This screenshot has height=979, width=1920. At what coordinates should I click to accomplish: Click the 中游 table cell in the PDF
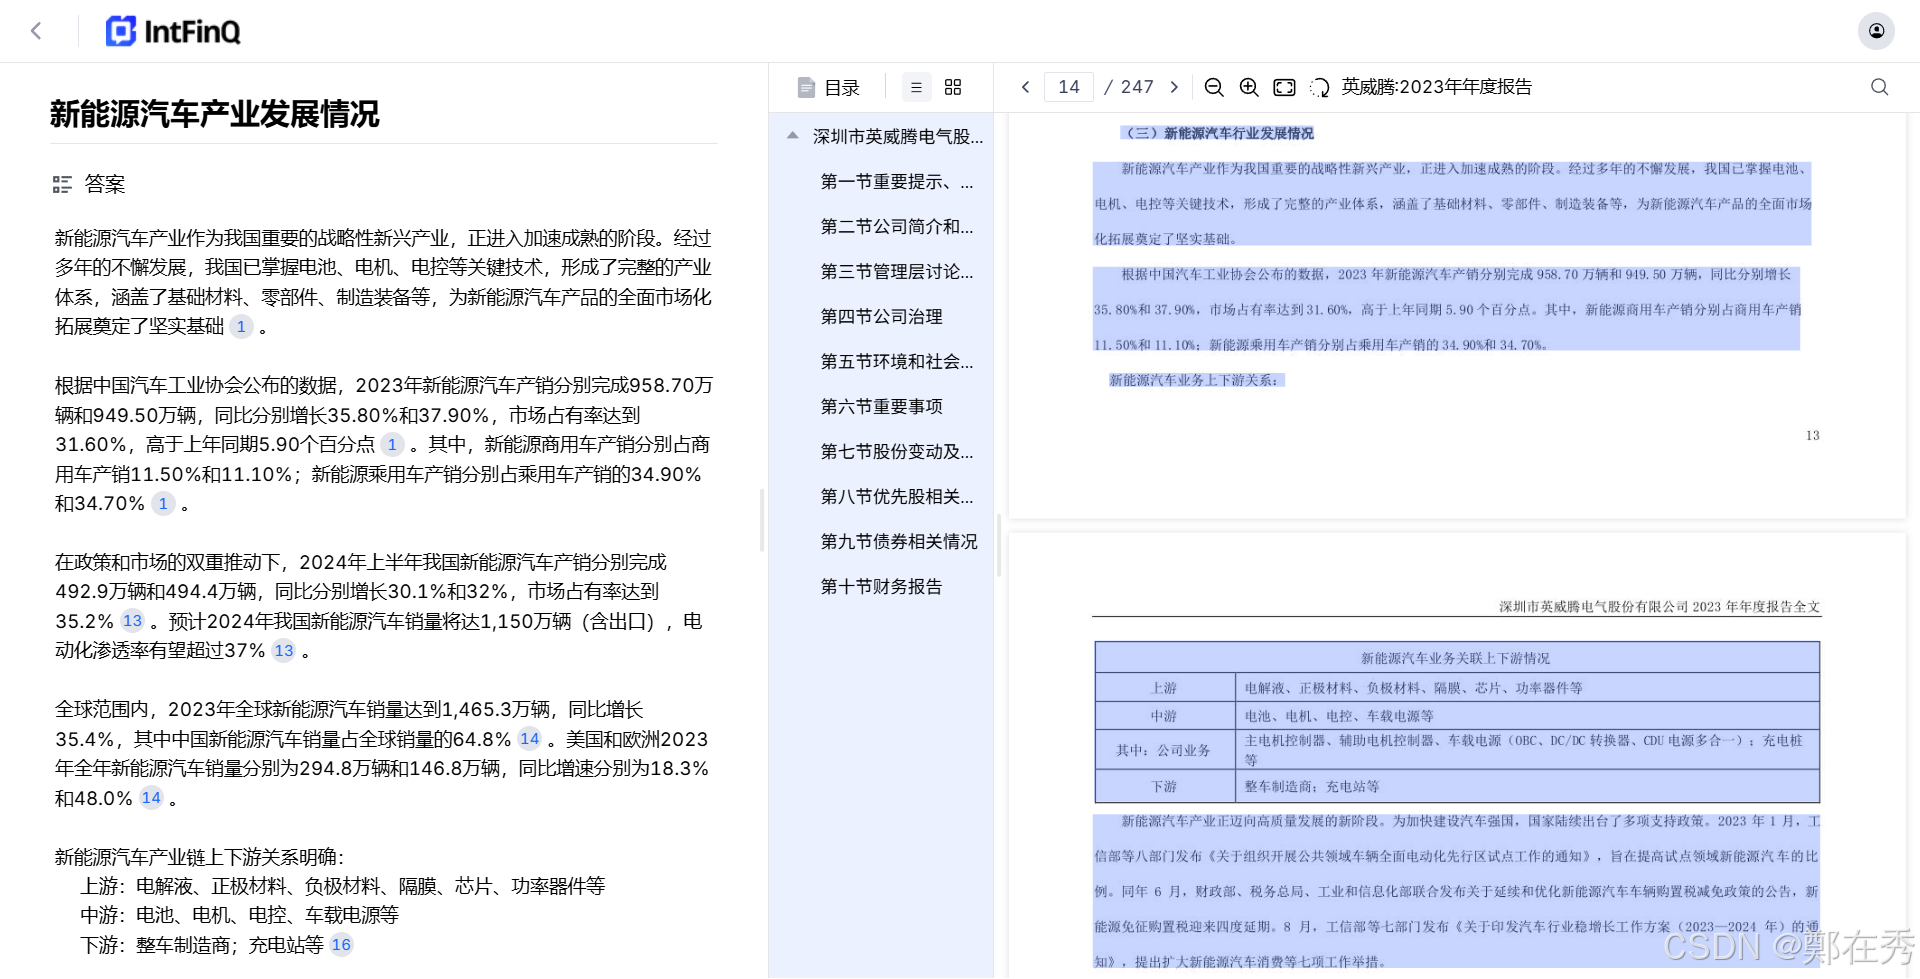tap(1164, 716)
